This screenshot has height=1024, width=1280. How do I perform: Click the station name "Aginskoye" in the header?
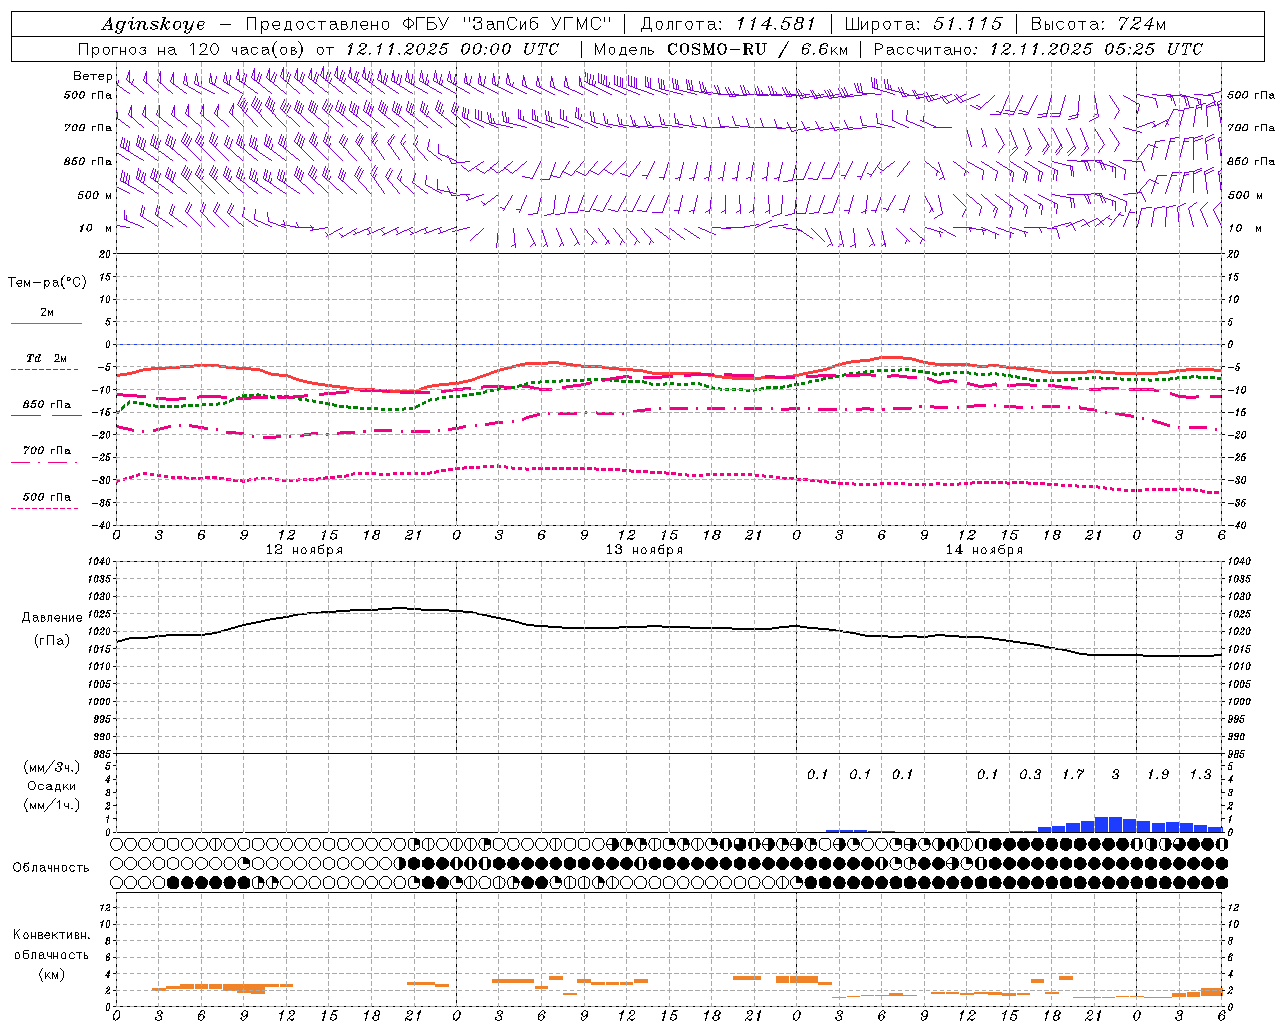153,25
